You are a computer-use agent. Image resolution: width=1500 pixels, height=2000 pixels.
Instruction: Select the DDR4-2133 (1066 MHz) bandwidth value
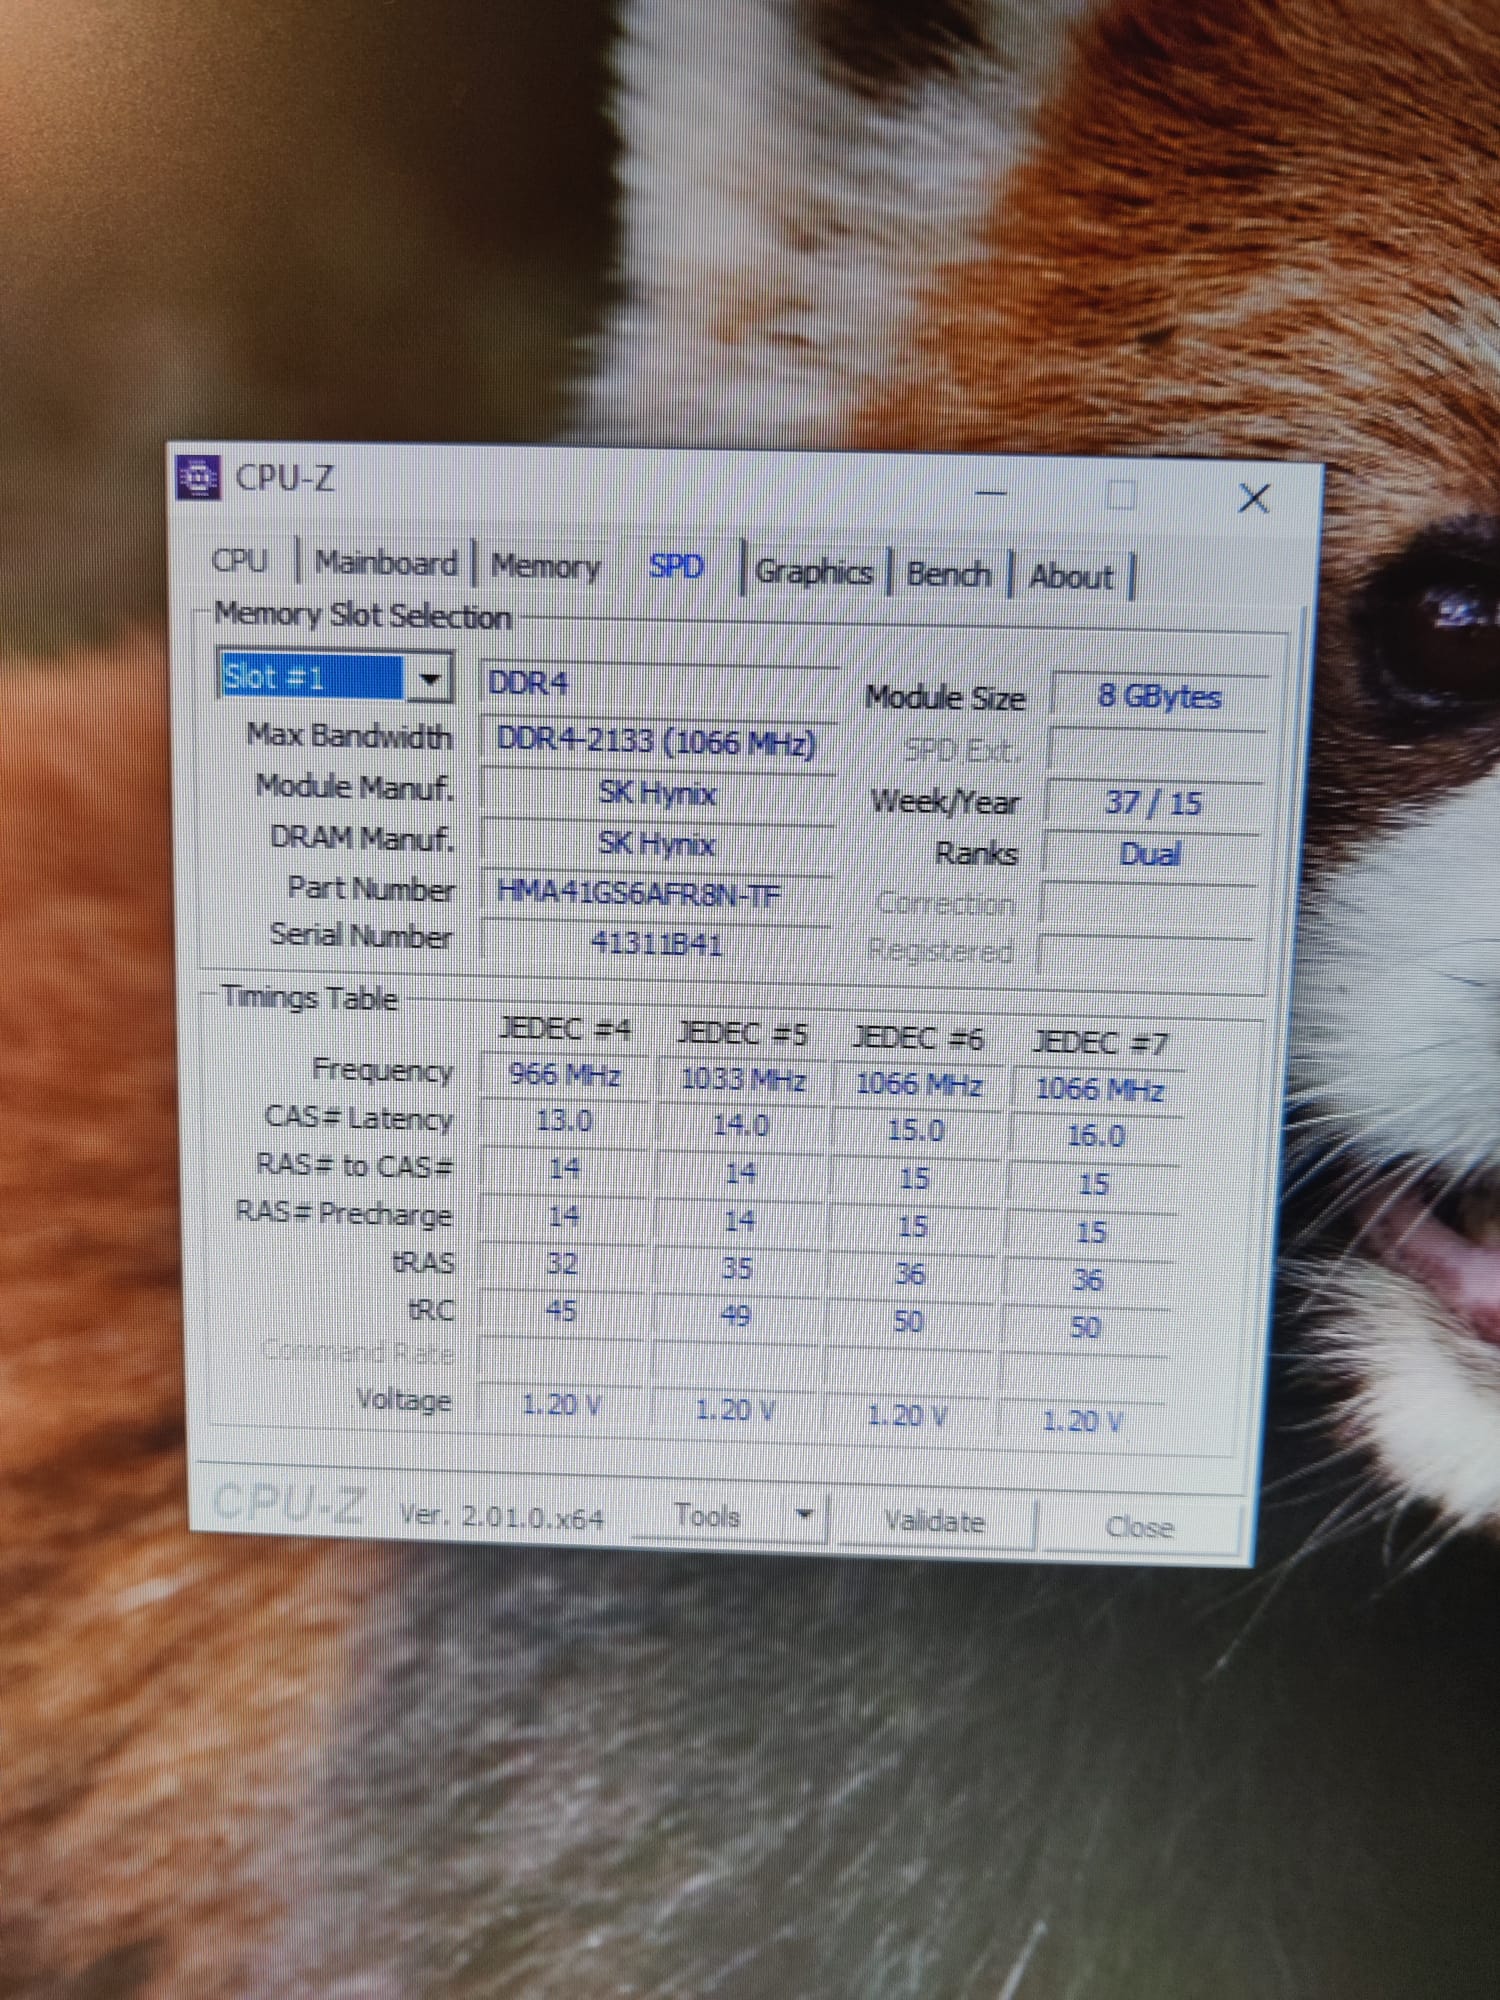pyautogui.click(x=657, y=742)
